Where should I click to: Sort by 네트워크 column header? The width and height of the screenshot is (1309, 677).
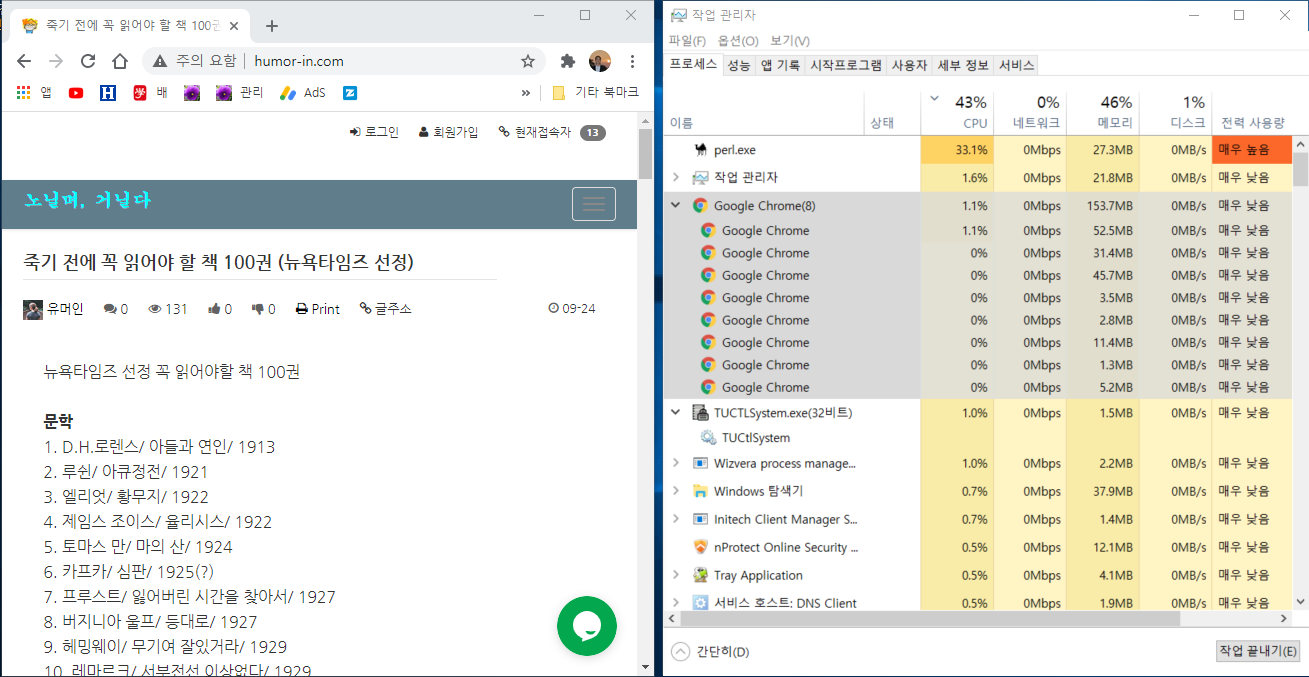[x=1030, y=112]
